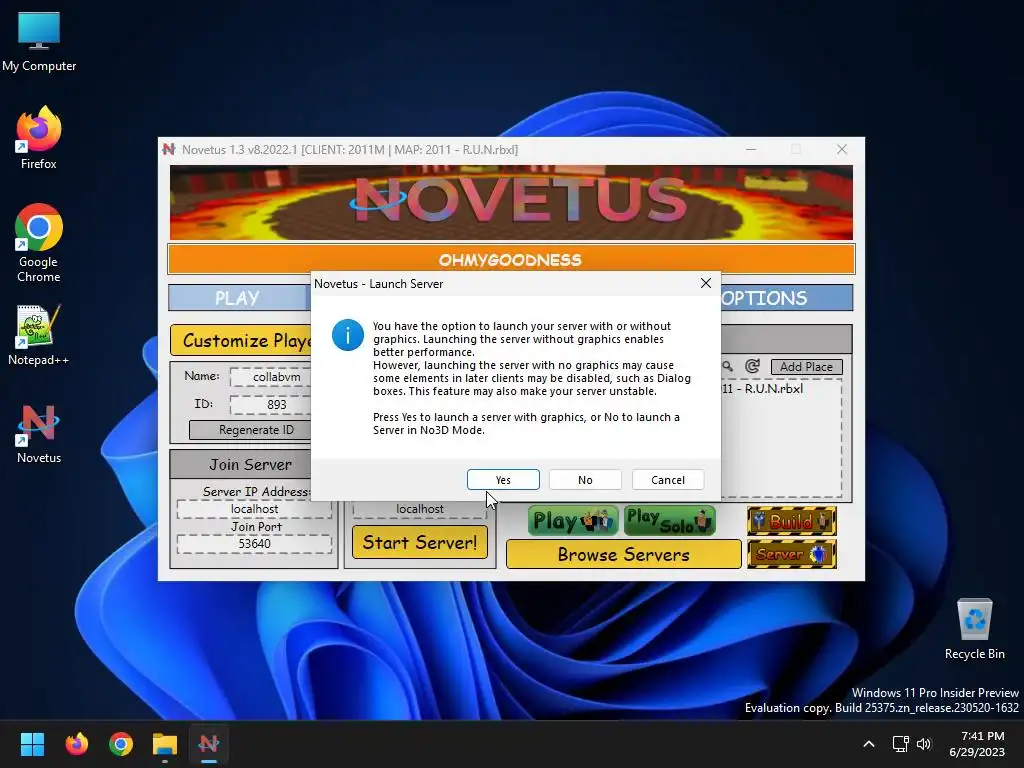Screen dimensions: 1024x768
Task: Show hidden system tray icons
Action: tap(869, 744)
